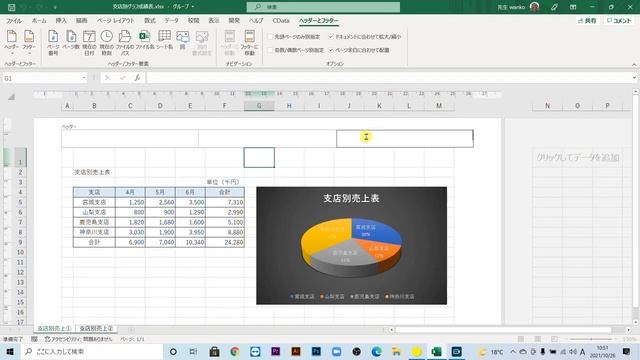Click the right header section box
The image size is (640, 360).
[405, 139]
